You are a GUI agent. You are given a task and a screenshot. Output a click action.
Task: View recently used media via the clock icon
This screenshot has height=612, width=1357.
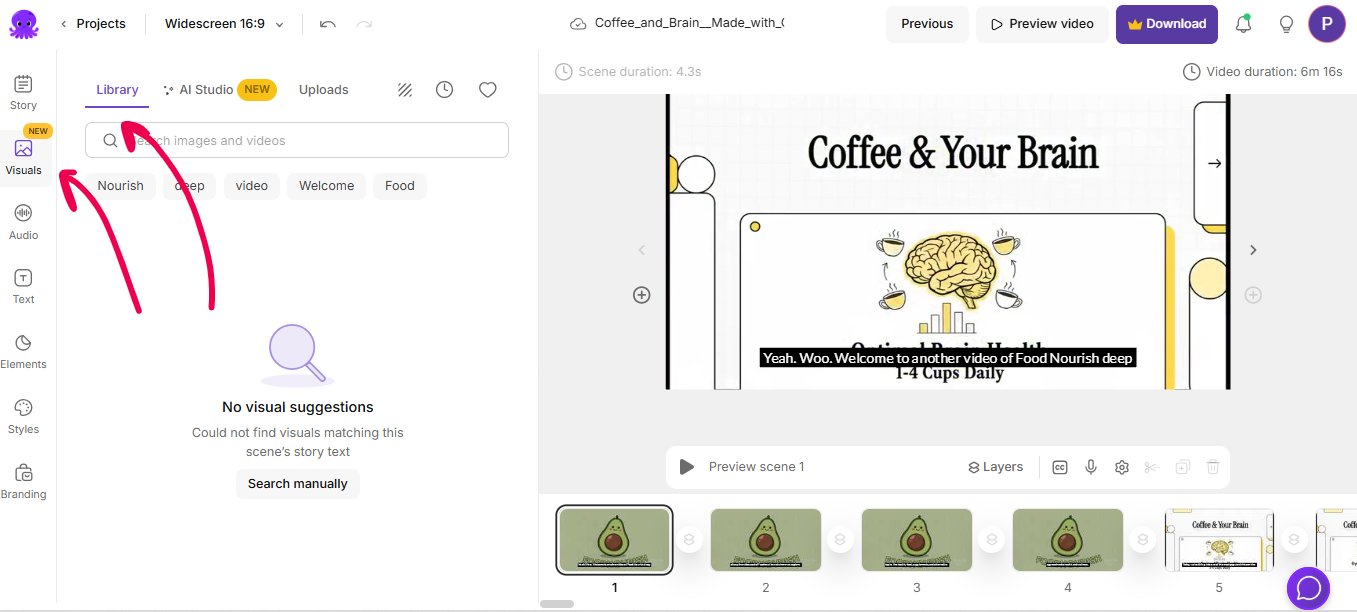(444, 89)
